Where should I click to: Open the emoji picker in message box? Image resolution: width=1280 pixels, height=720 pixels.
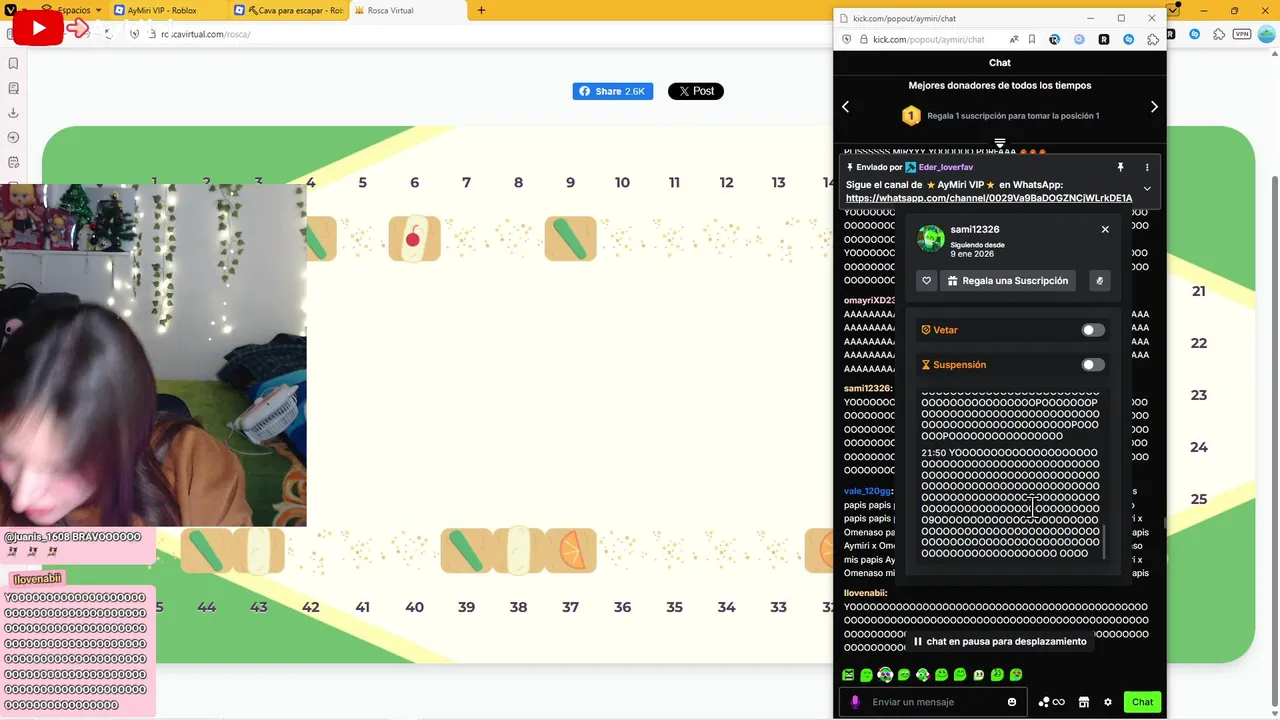1012,702
